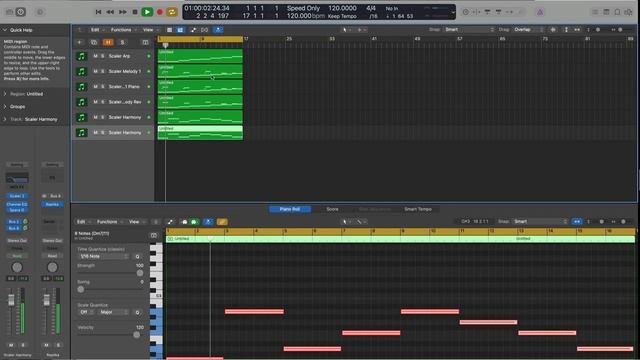The image size is (640, 360).
Task: Adjust the Swing slider knob
Action: click(x=81, y=289)
